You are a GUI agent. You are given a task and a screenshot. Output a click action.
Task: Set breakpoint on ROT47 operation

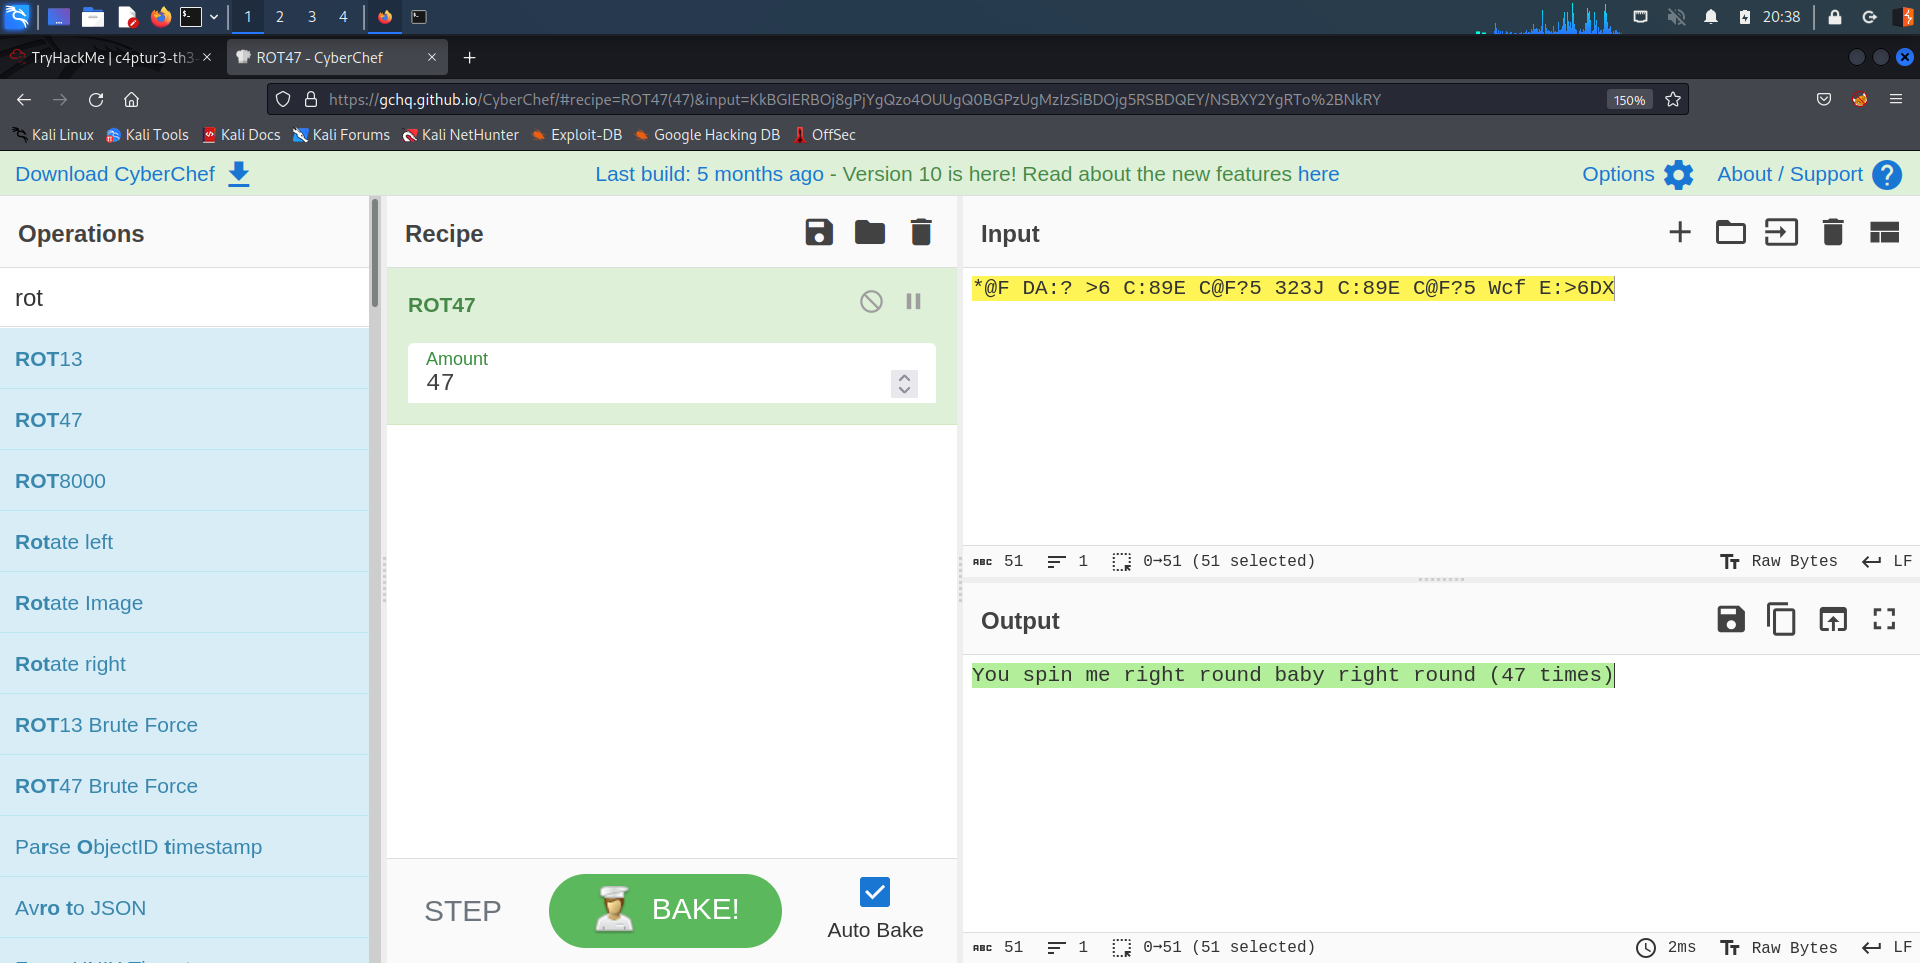[x=913, y=302]
